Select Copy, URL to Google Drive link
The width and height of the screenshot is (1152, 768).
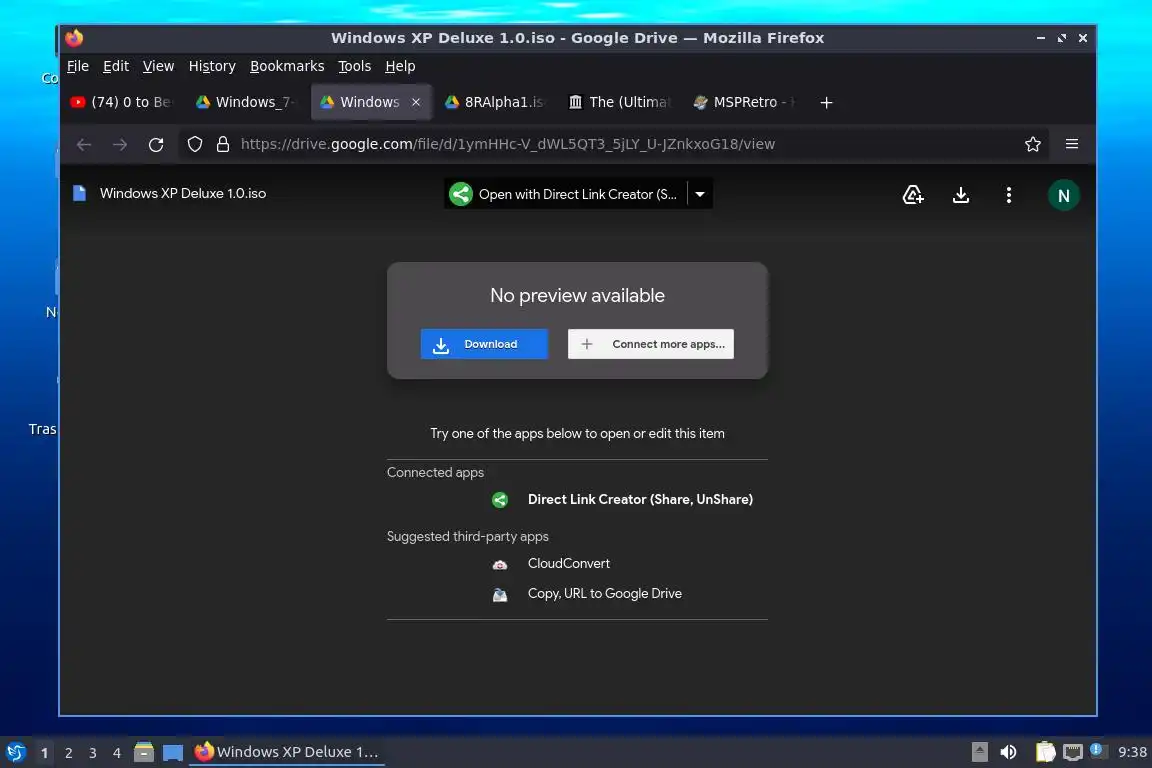point(605,594)
